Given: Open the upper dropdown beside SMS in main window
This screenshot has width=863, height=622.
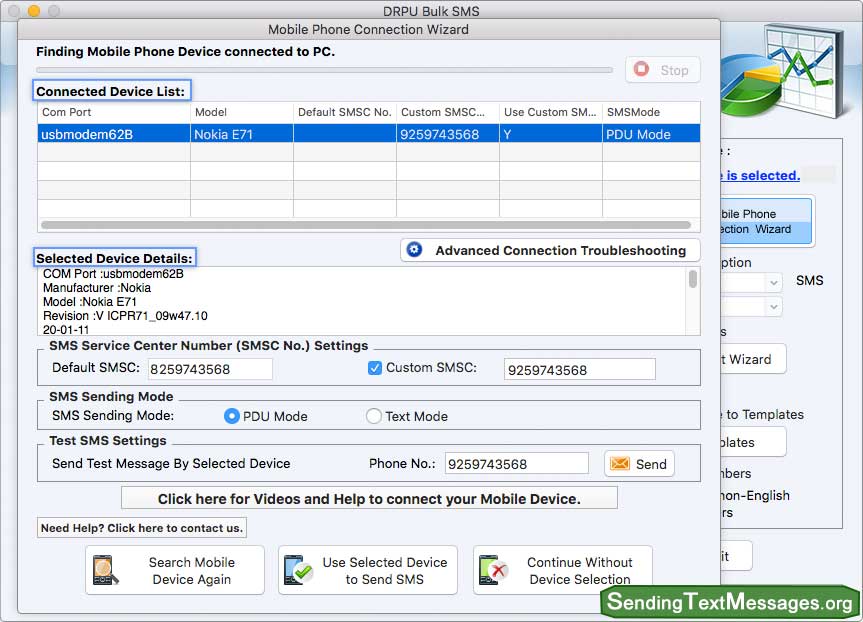Looking at the screenshot, I should click(x=773, y=282).
